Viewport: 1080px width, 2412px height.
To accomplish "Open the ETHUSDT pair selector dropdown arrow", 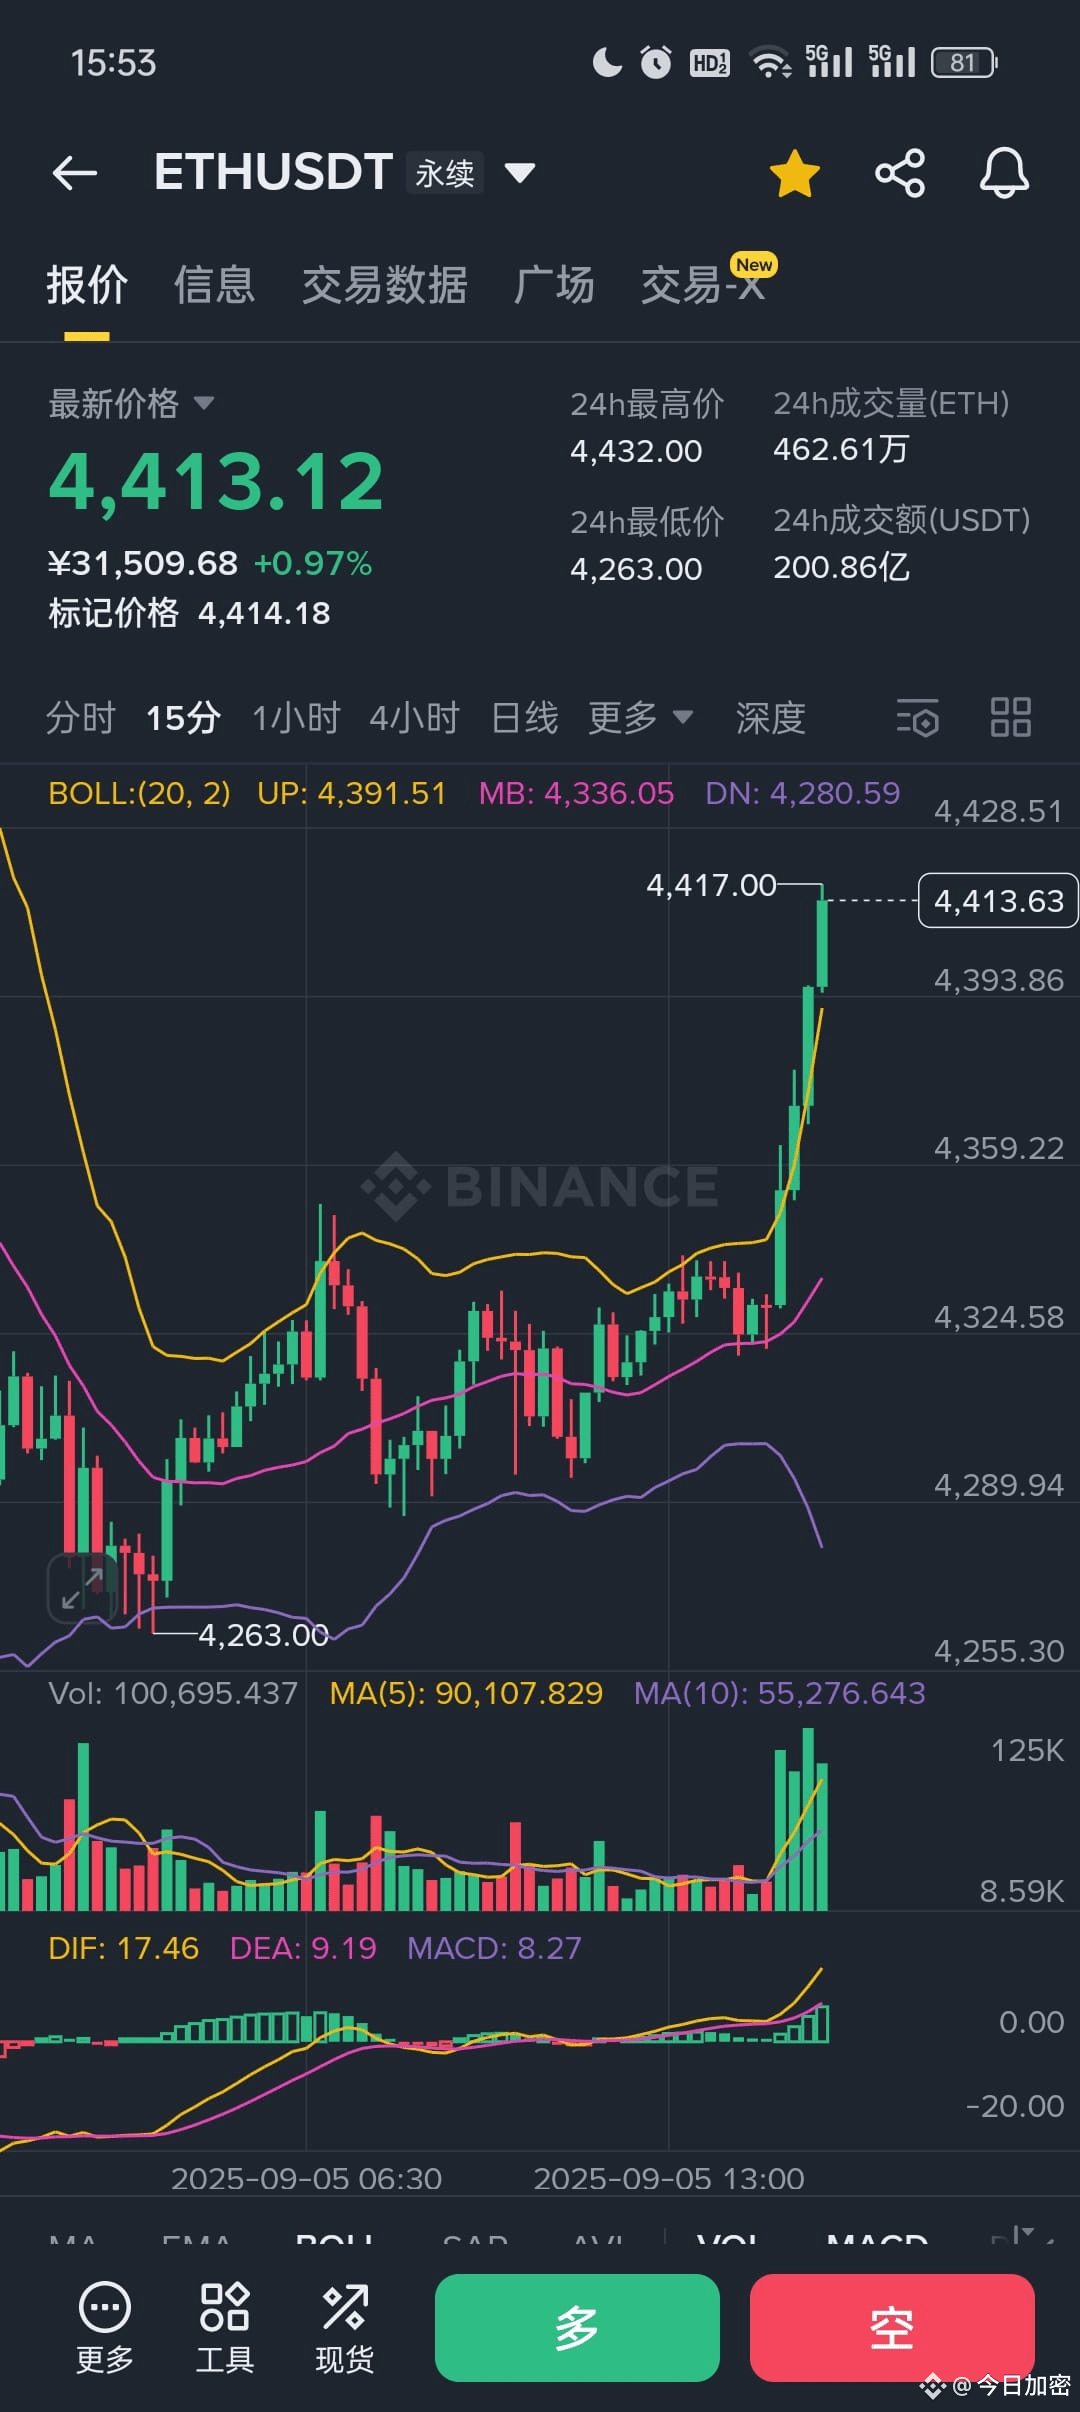I will pos(520,174).
